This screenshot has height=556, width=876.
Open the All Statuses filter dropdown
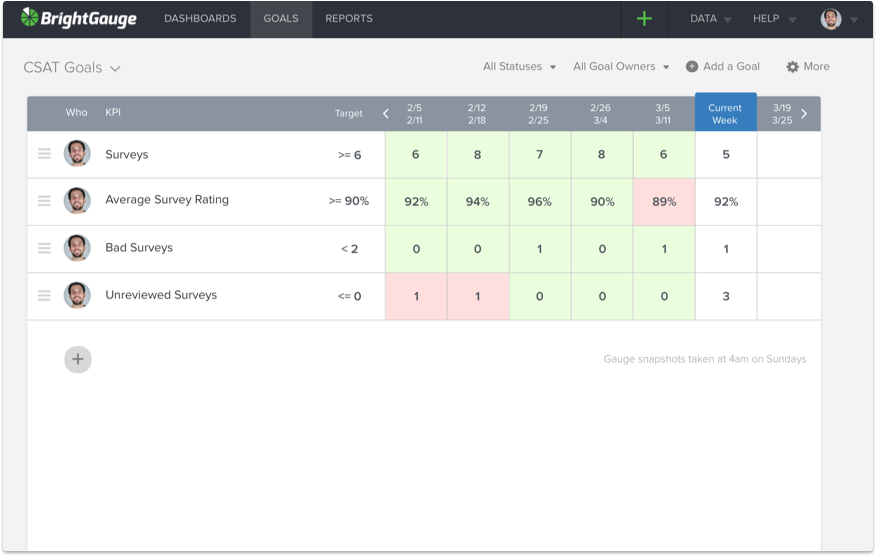click(519, 67)
